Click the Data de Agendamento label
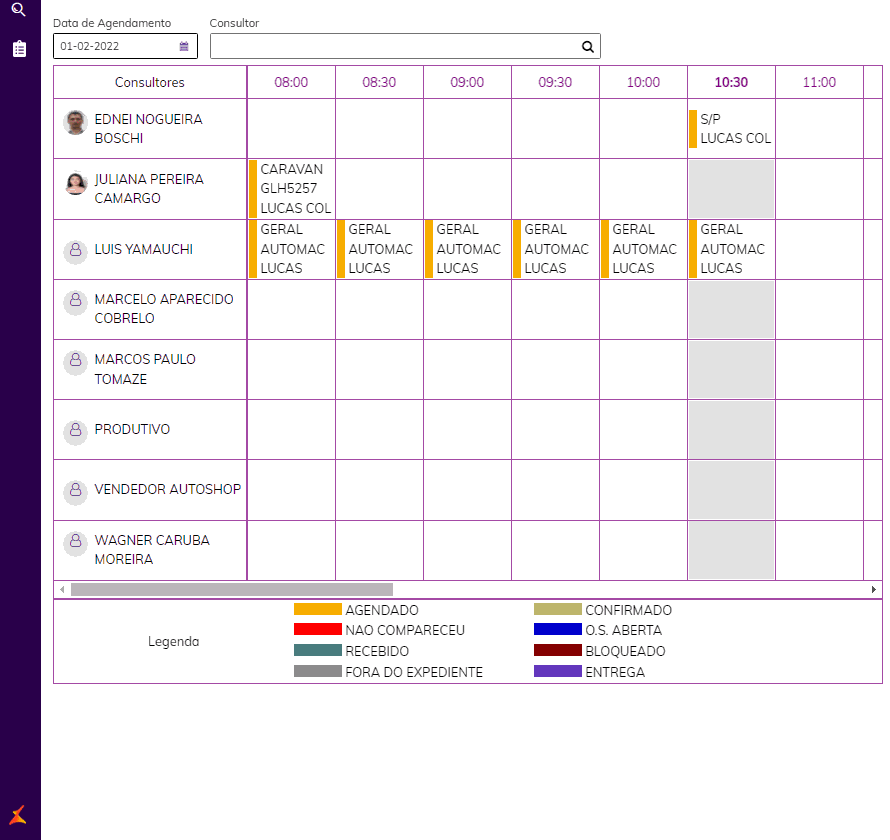Image resolution: width=890 pixels, height=840 pixels. click(x=112, y=23)
